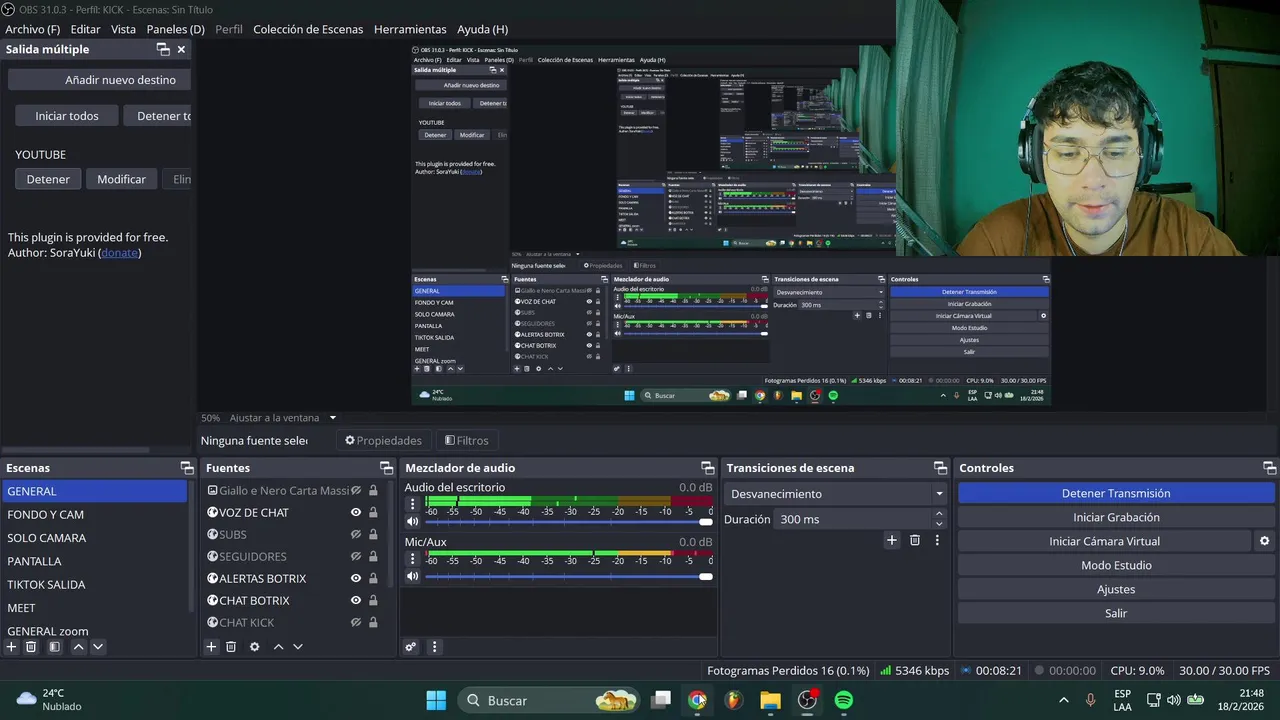This screenshot has width=1280, height=720.
Task: Adjust Mic/Aux volume slider
Action: [x=568, y=576]
